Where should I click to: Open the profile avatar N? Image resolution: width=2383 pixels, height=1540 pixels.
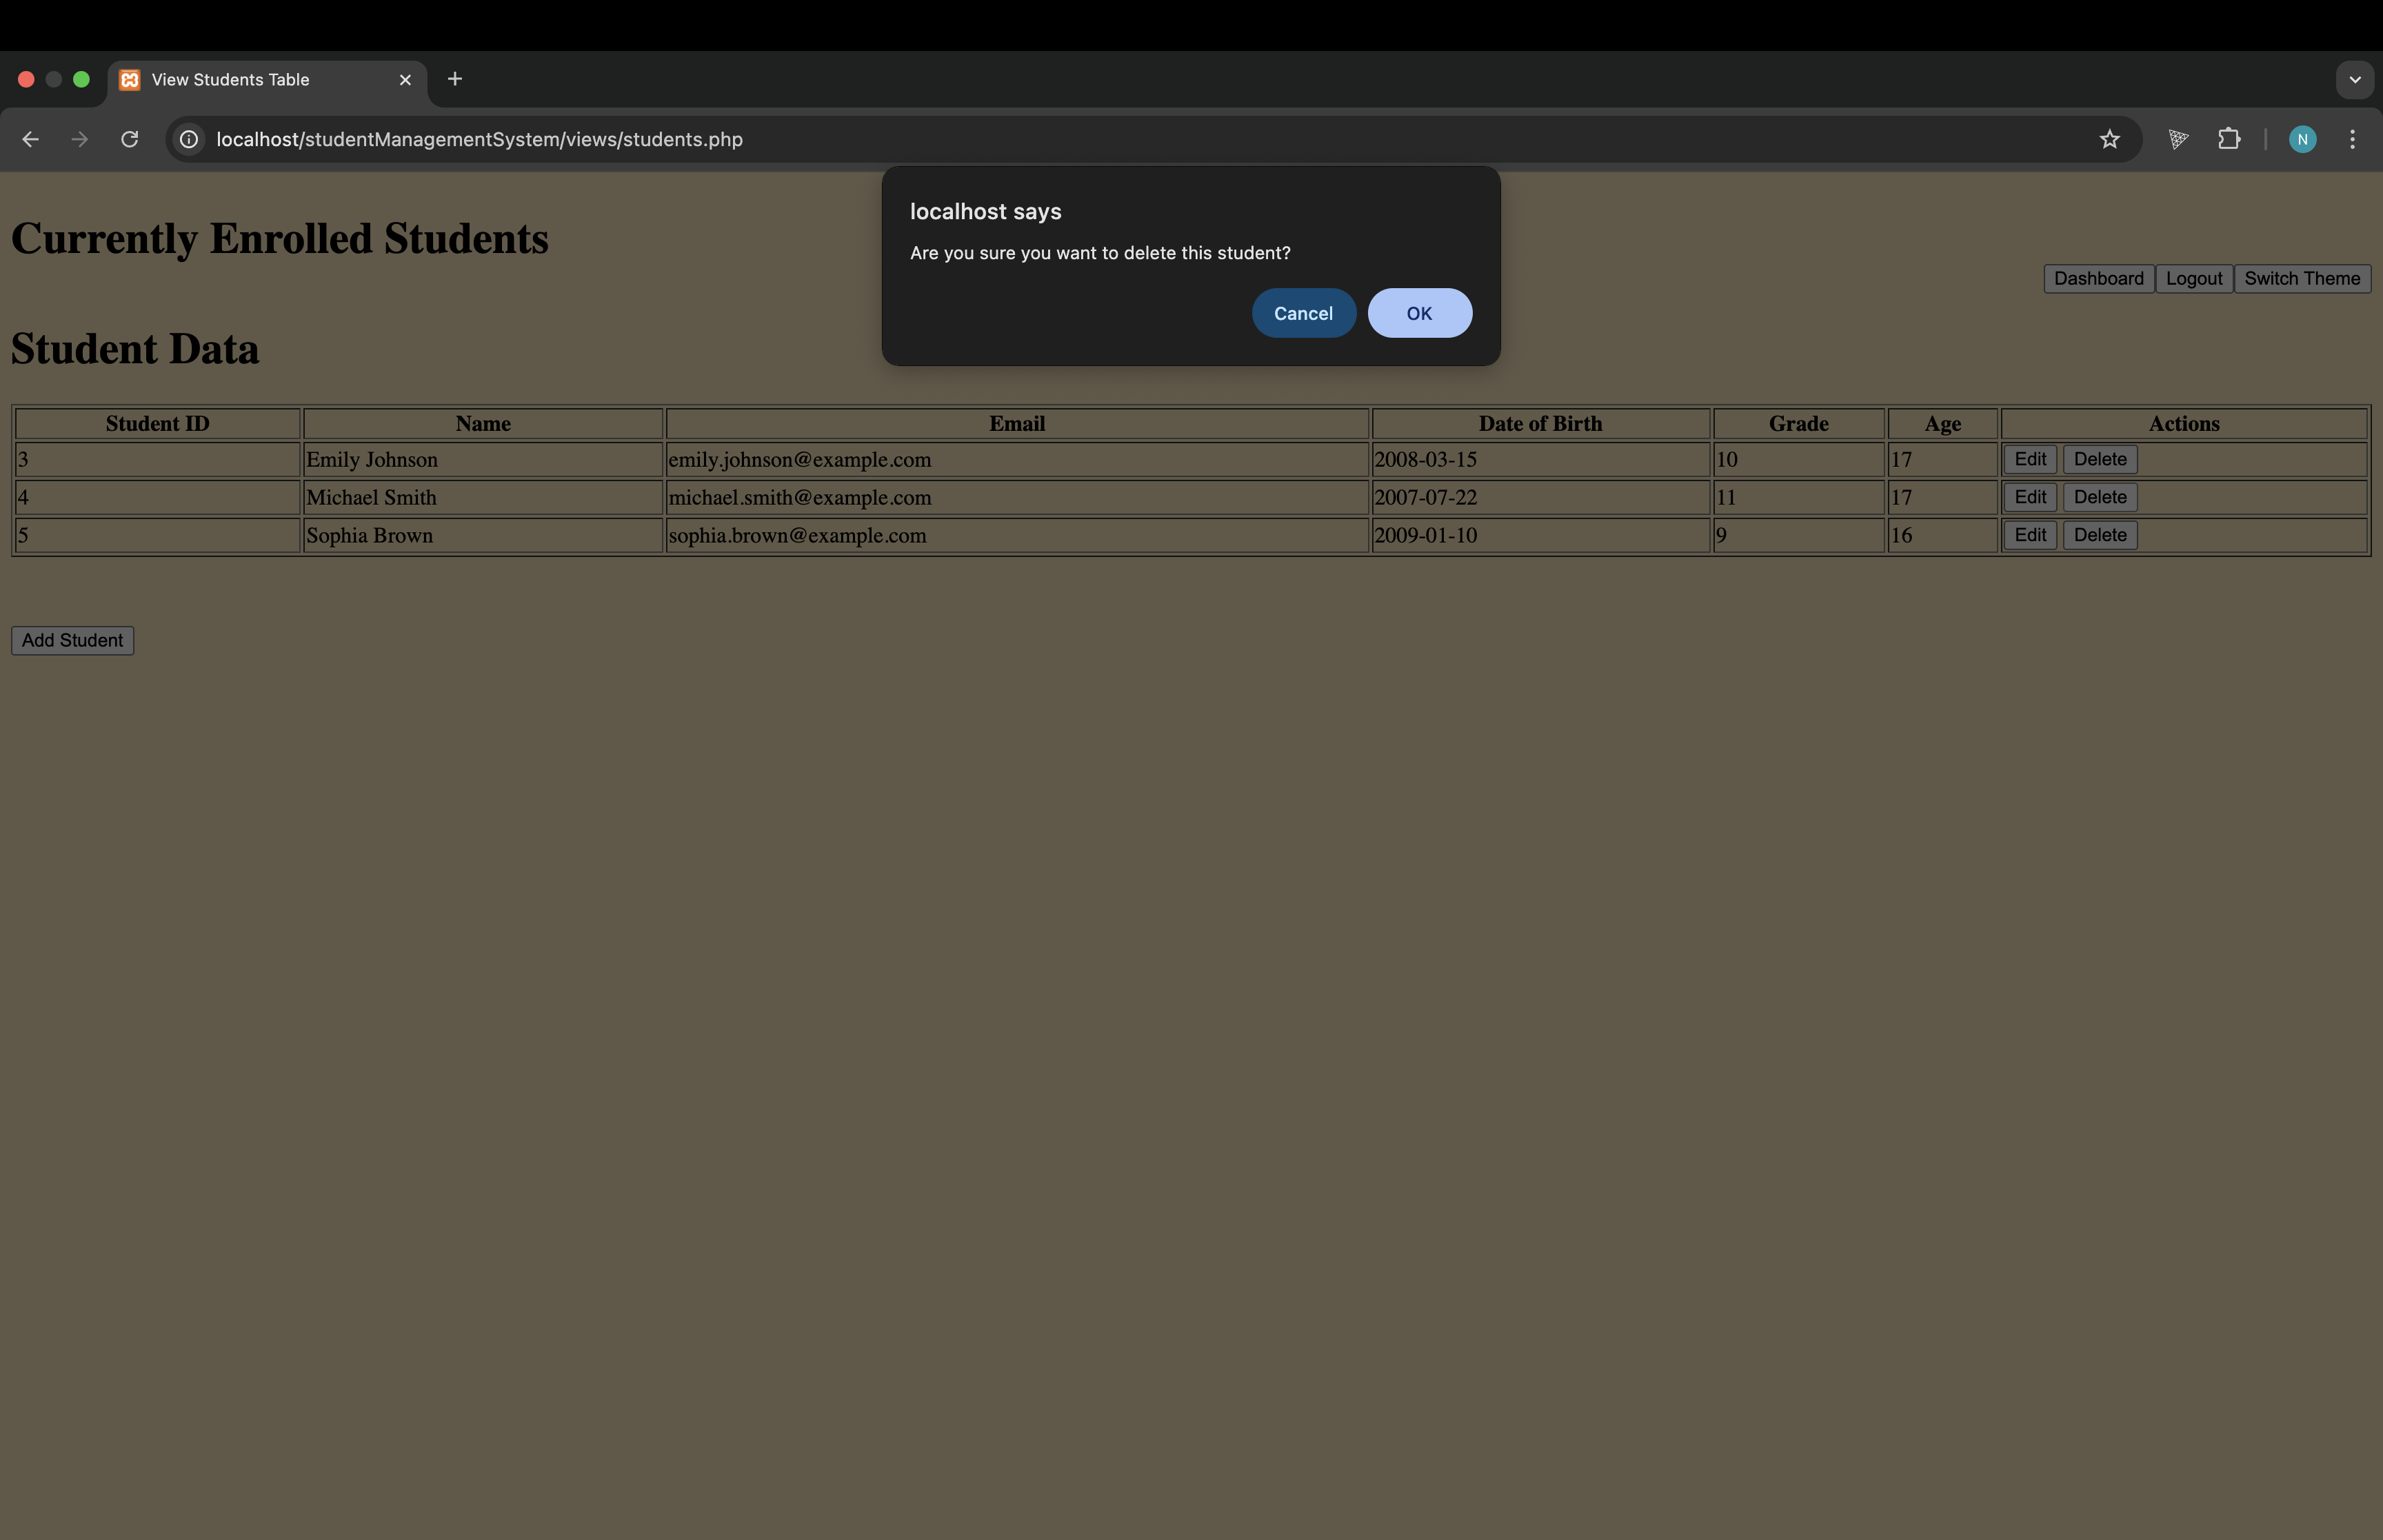(2302, 139)
